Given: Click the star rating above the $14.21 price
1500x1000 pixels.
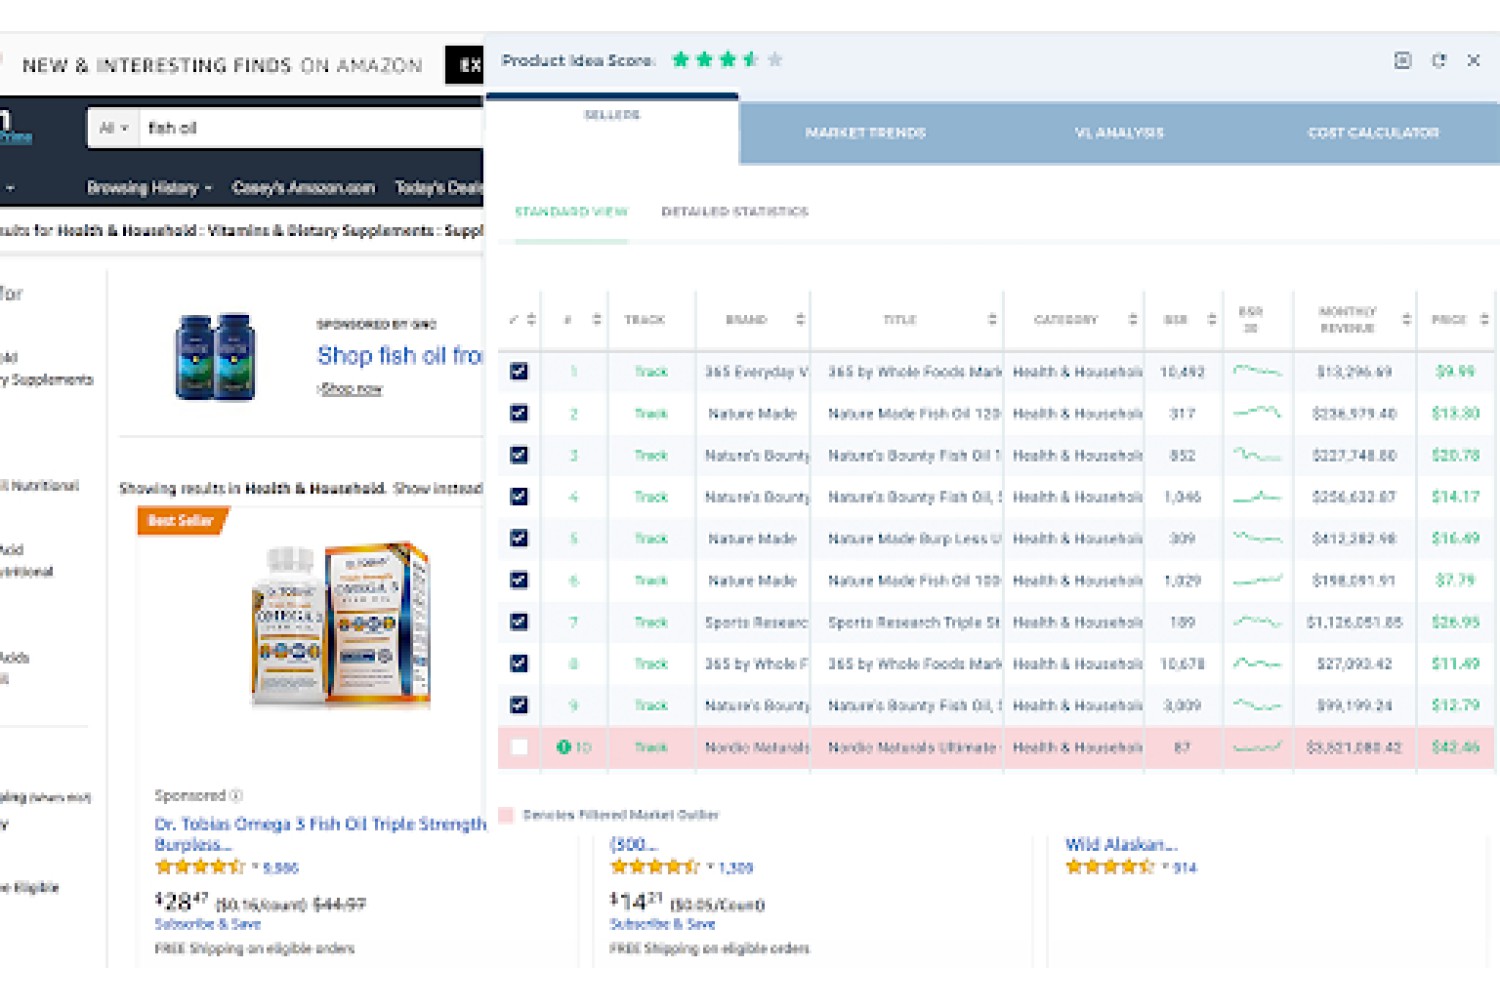Looking at the screenshot, I should [x=655, y=867].
